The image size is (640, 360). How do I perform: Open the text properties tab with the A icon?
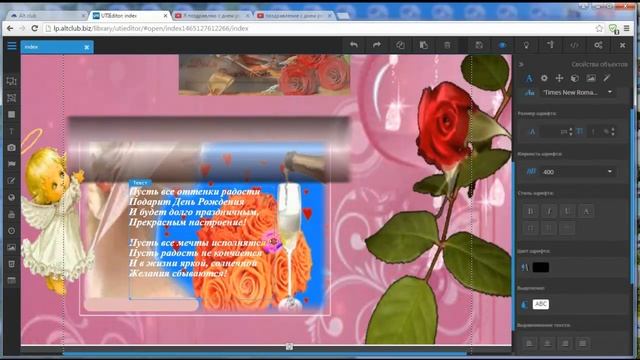529,78
